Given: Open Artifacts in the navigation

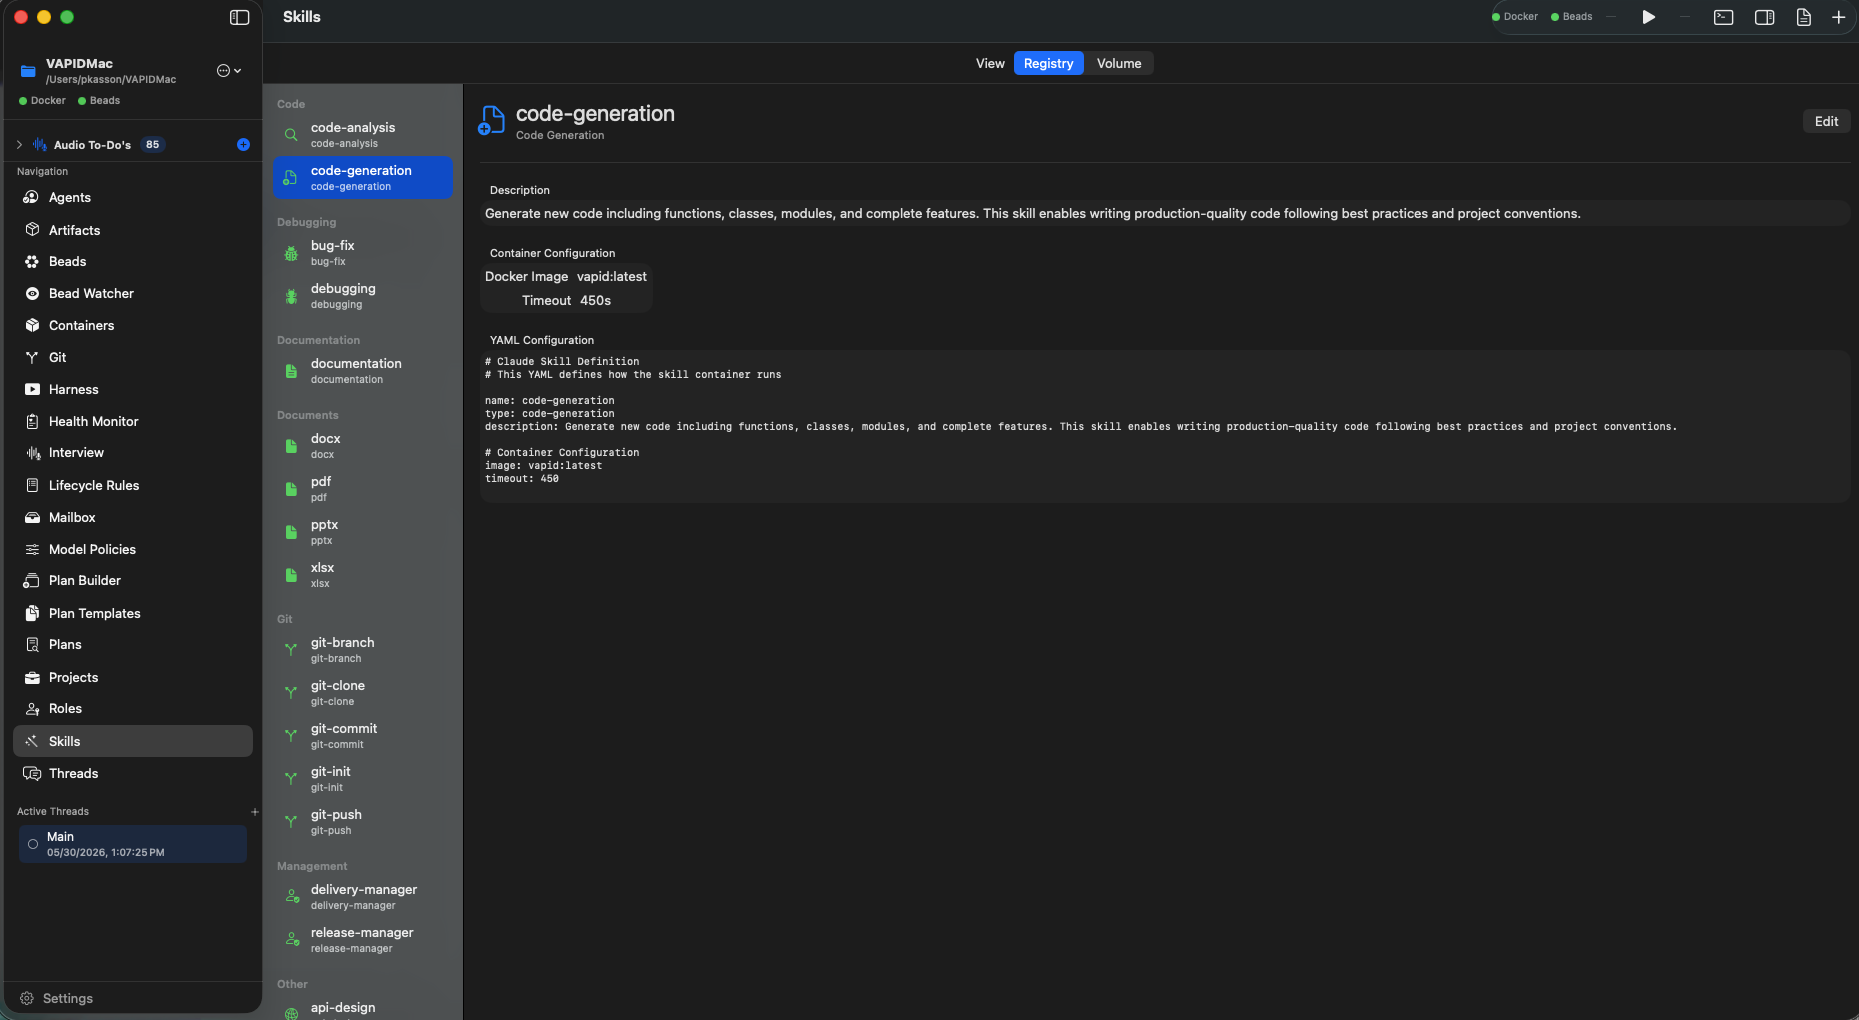Looking at the screenshot, I should coord(132,230).
